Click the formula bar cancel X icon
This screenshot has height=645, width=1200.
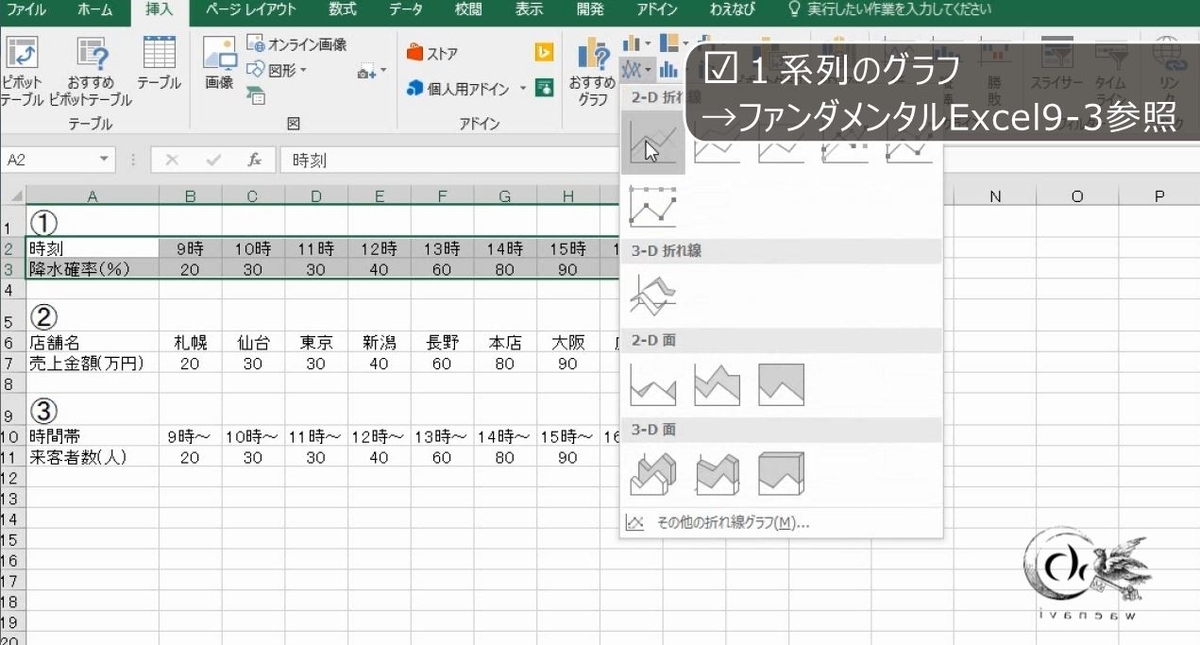click(172, 160)
